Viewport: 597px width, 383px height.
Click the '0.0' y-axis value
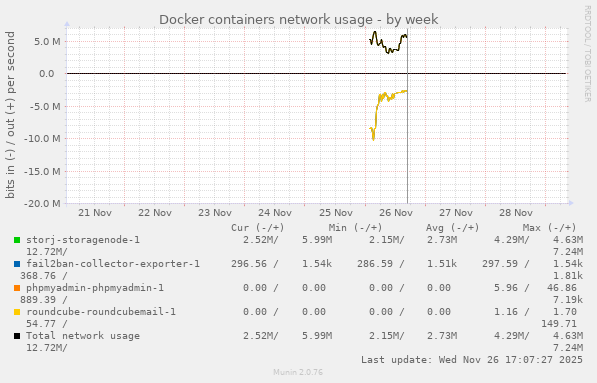[47, 74]
